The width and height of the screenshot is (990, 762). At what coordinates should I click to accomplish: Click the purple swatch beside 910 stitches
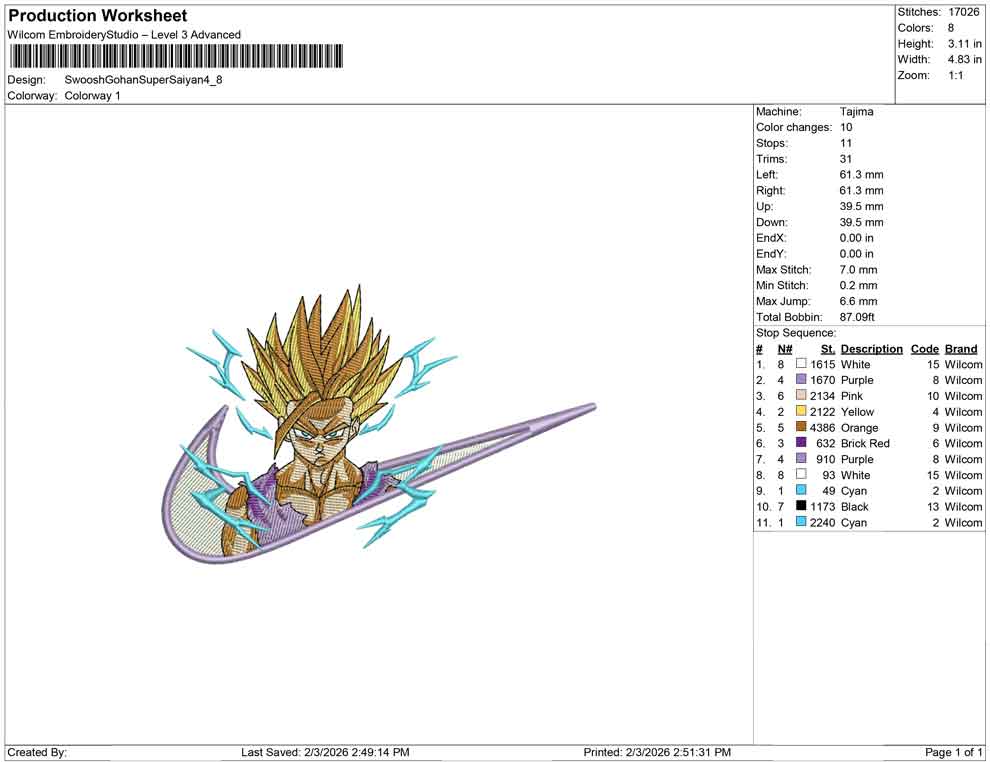point(801,458)
